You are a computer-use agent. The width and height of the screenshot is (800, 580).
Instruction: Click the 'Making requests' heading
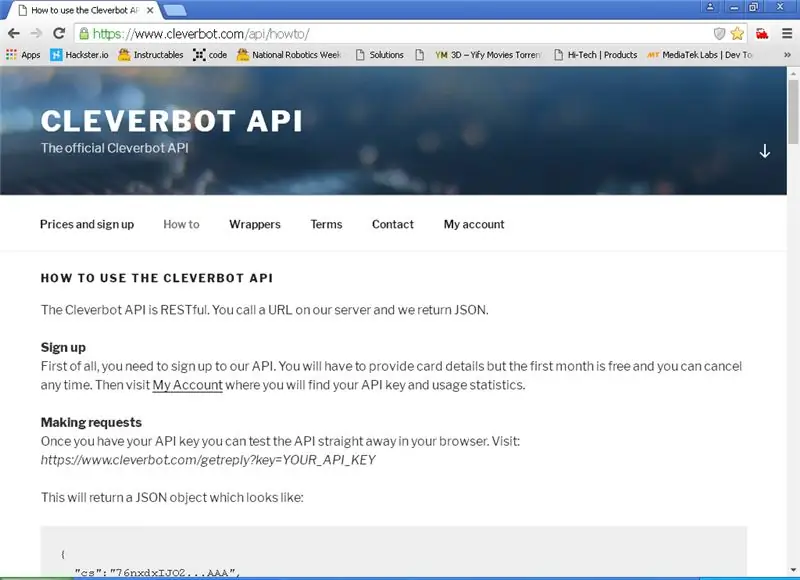[91, 422]
